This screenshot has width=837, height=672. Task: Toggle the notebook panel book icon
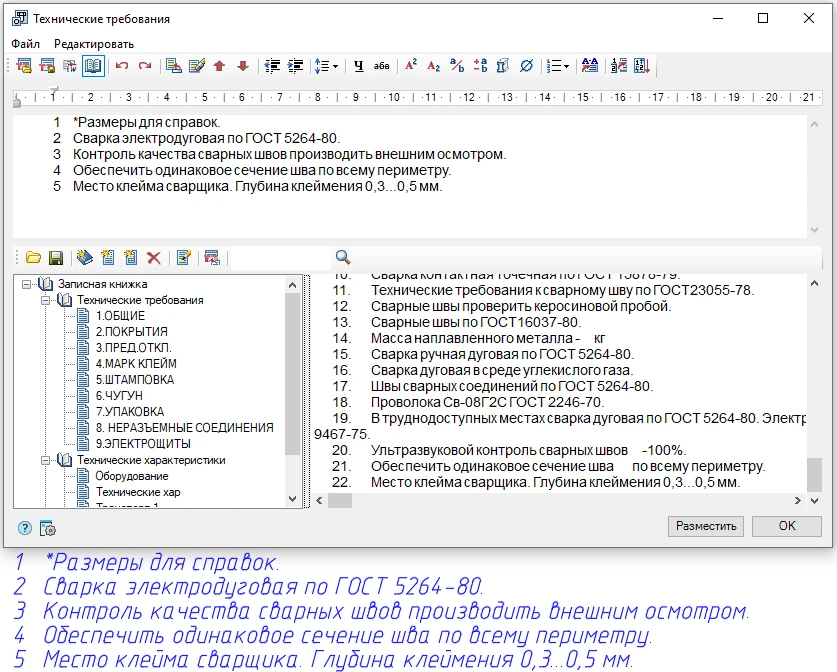pyautogui.click(x=93, y=66)
